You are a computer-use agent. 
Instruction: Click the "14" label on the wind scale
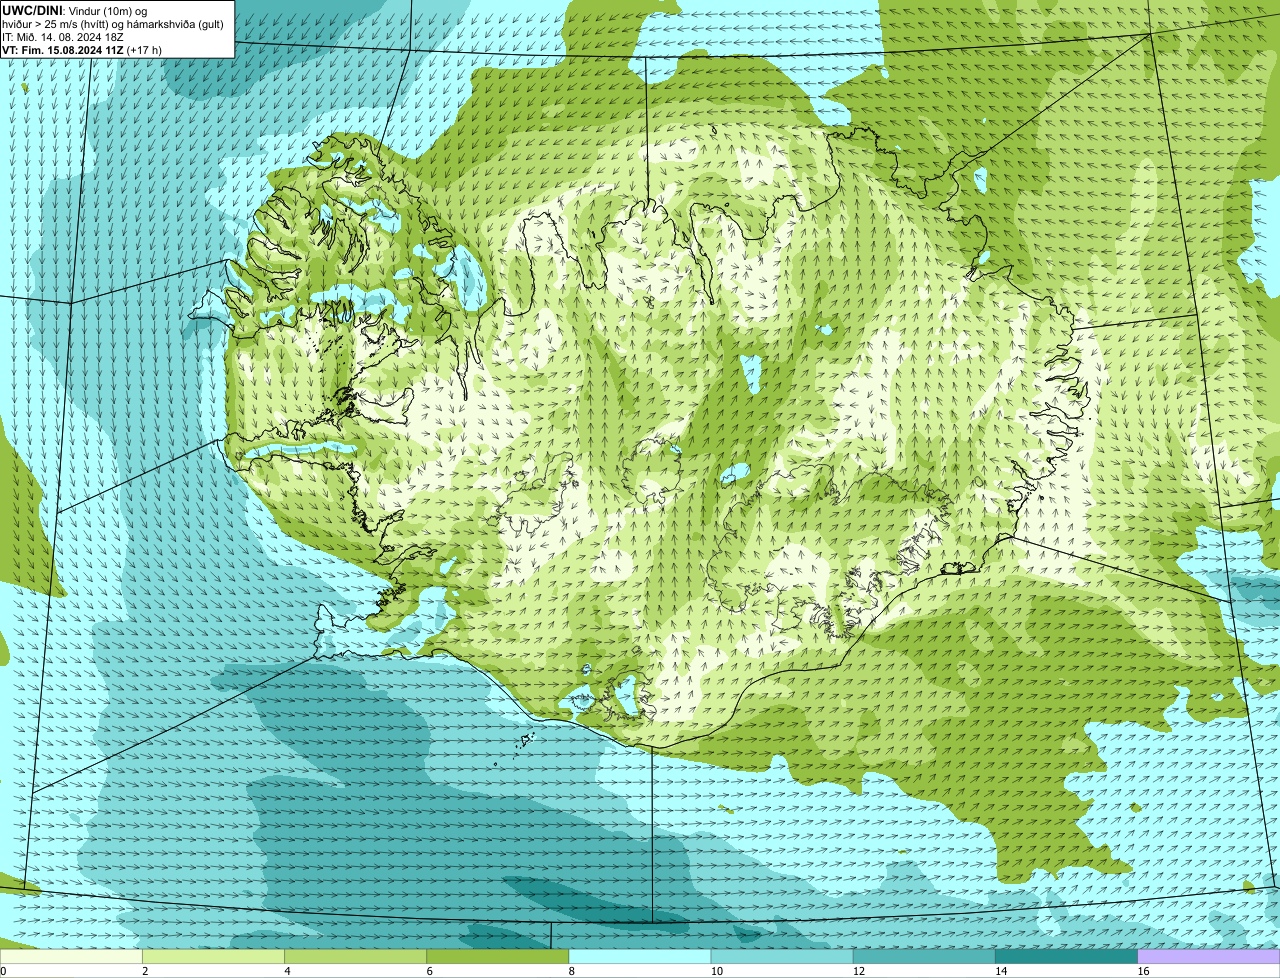click(x=1000, y=971)
